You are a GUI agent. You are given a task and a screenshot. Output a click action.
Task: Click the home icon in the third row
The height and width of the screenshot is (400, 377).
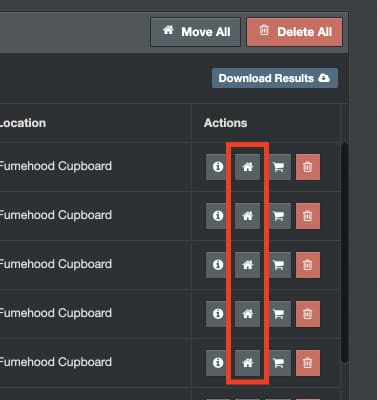click(247, 265)
